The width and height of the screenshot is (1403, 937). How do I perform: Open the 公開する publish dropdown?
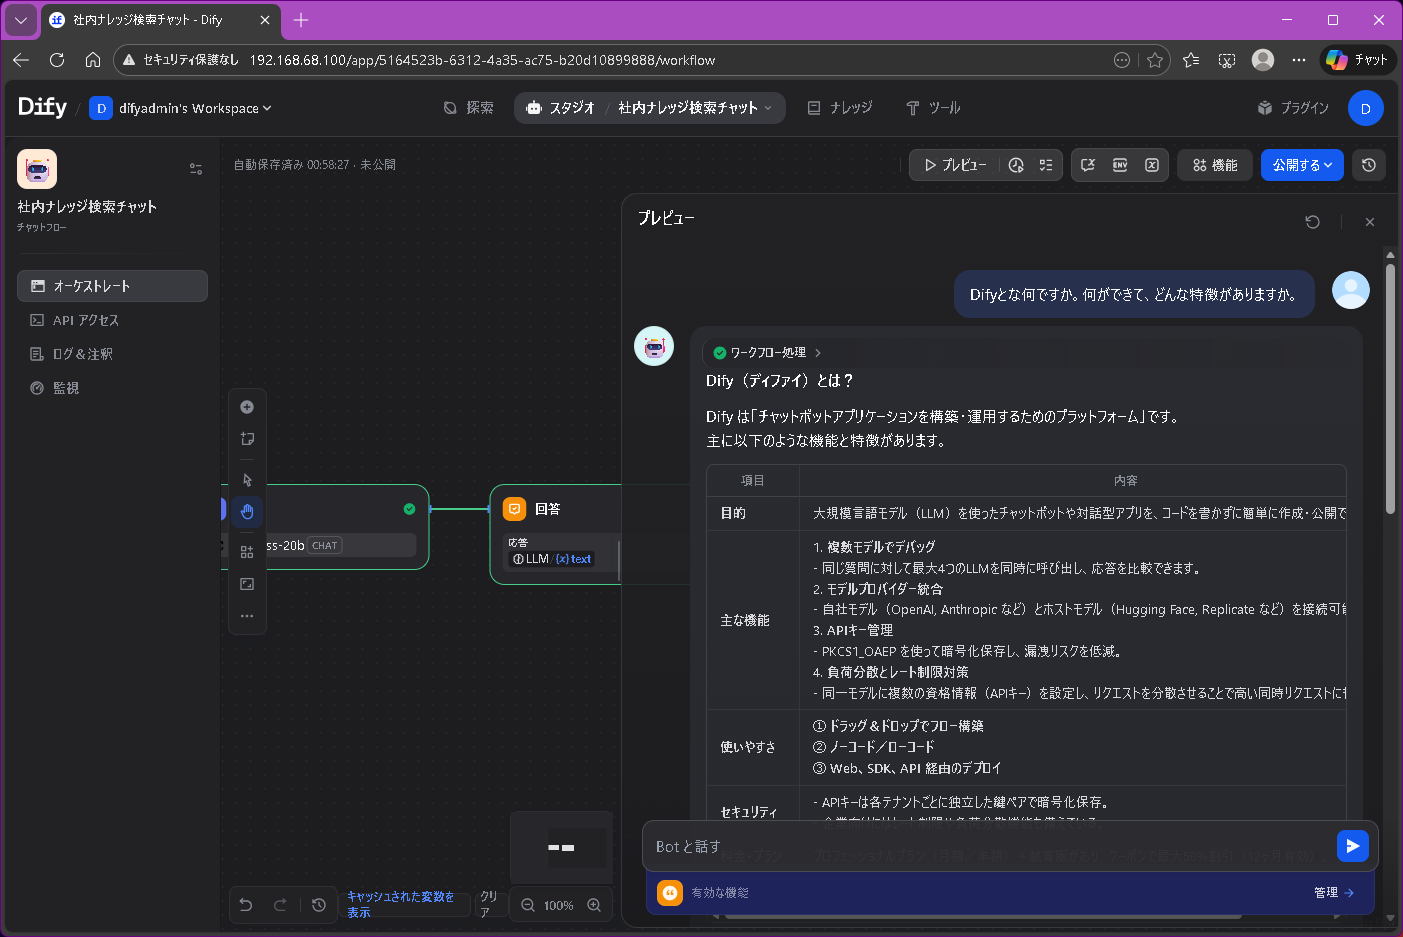coord(1302,165)
